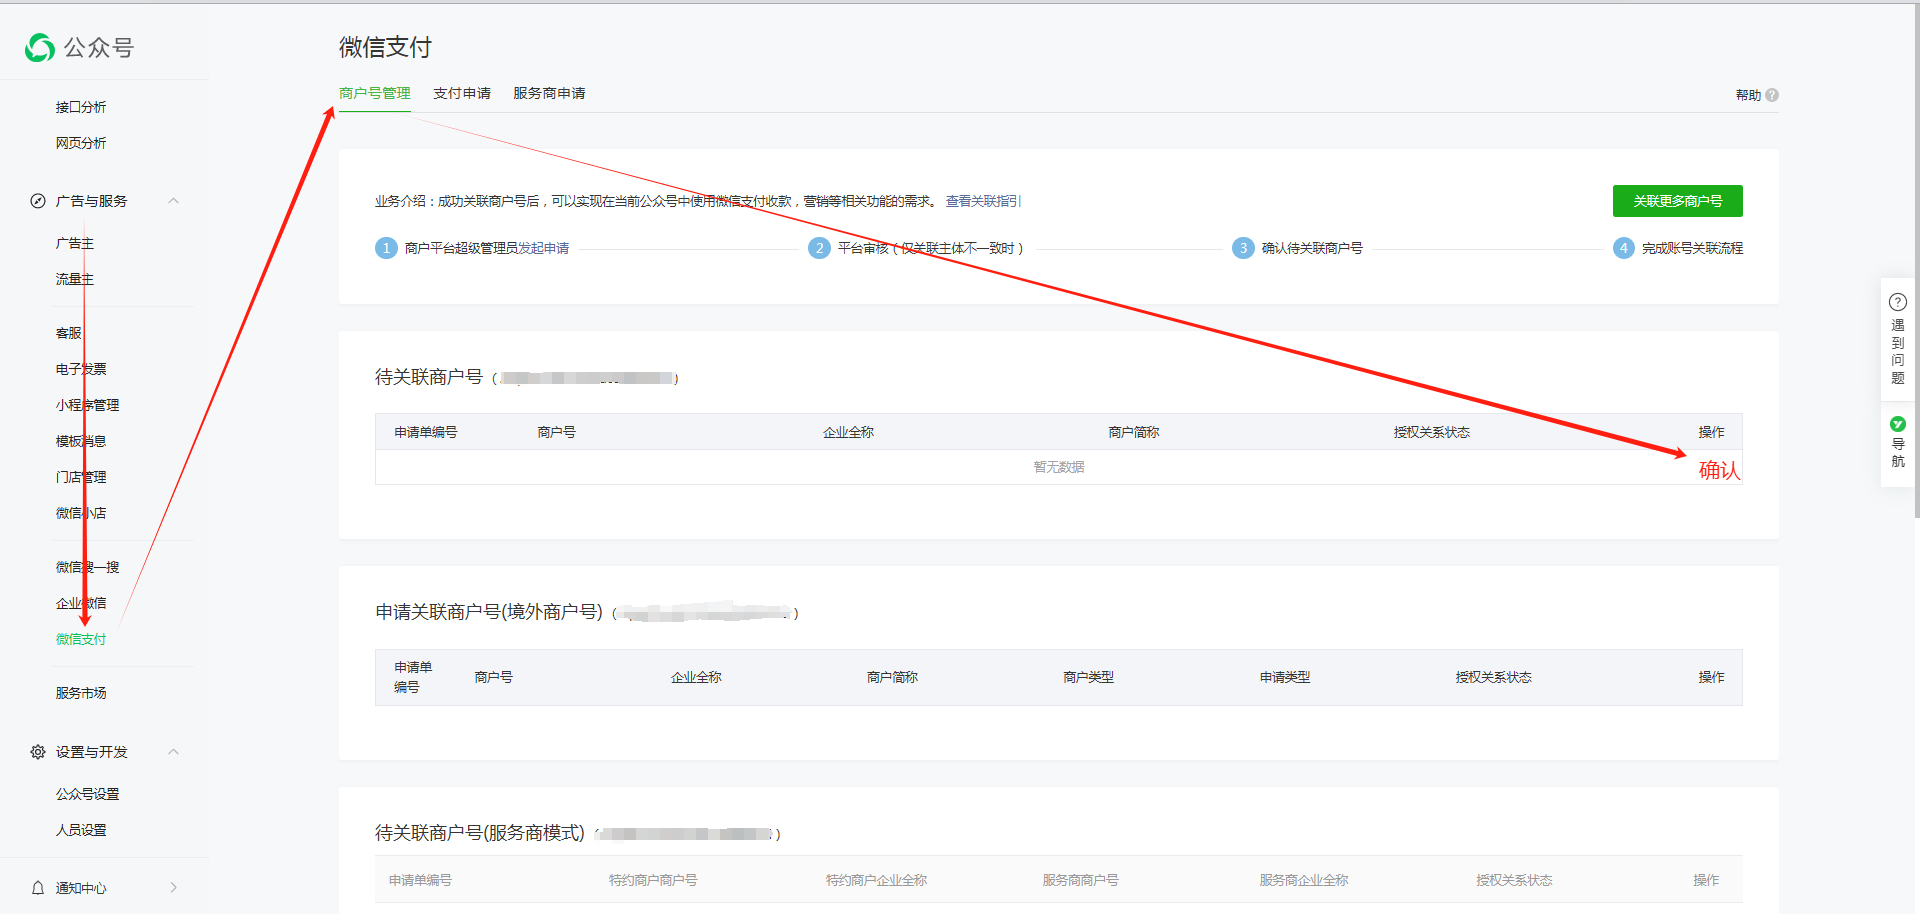Click the 设置与开发 gear icon
This screenshot has width=1920, height=914.
click(x=38, y=752)
